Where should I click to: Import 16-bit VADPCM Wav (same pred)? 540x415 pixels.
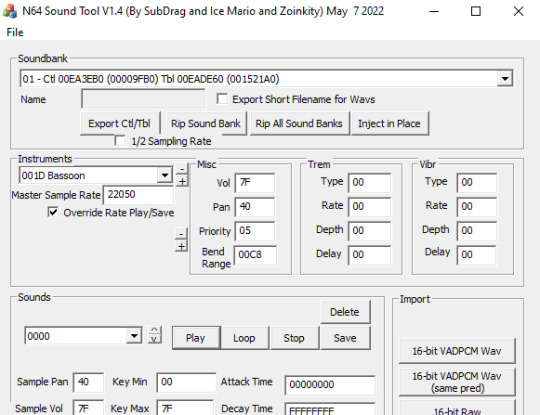[457, 382]
